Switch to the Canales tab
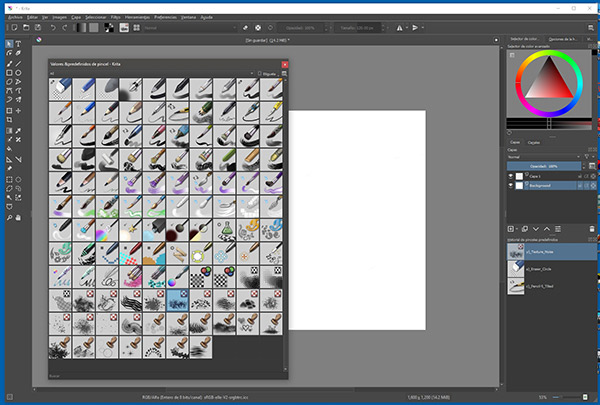 (534, 142)
